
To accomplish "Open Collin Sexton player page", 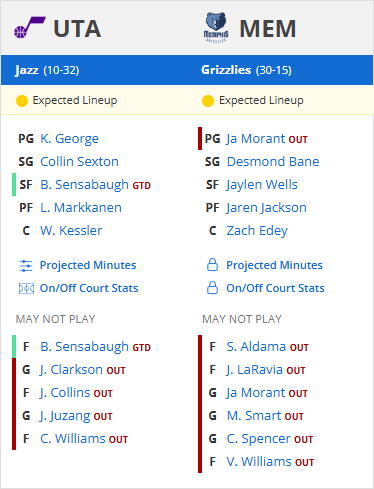I will click(x=79, y=162).
